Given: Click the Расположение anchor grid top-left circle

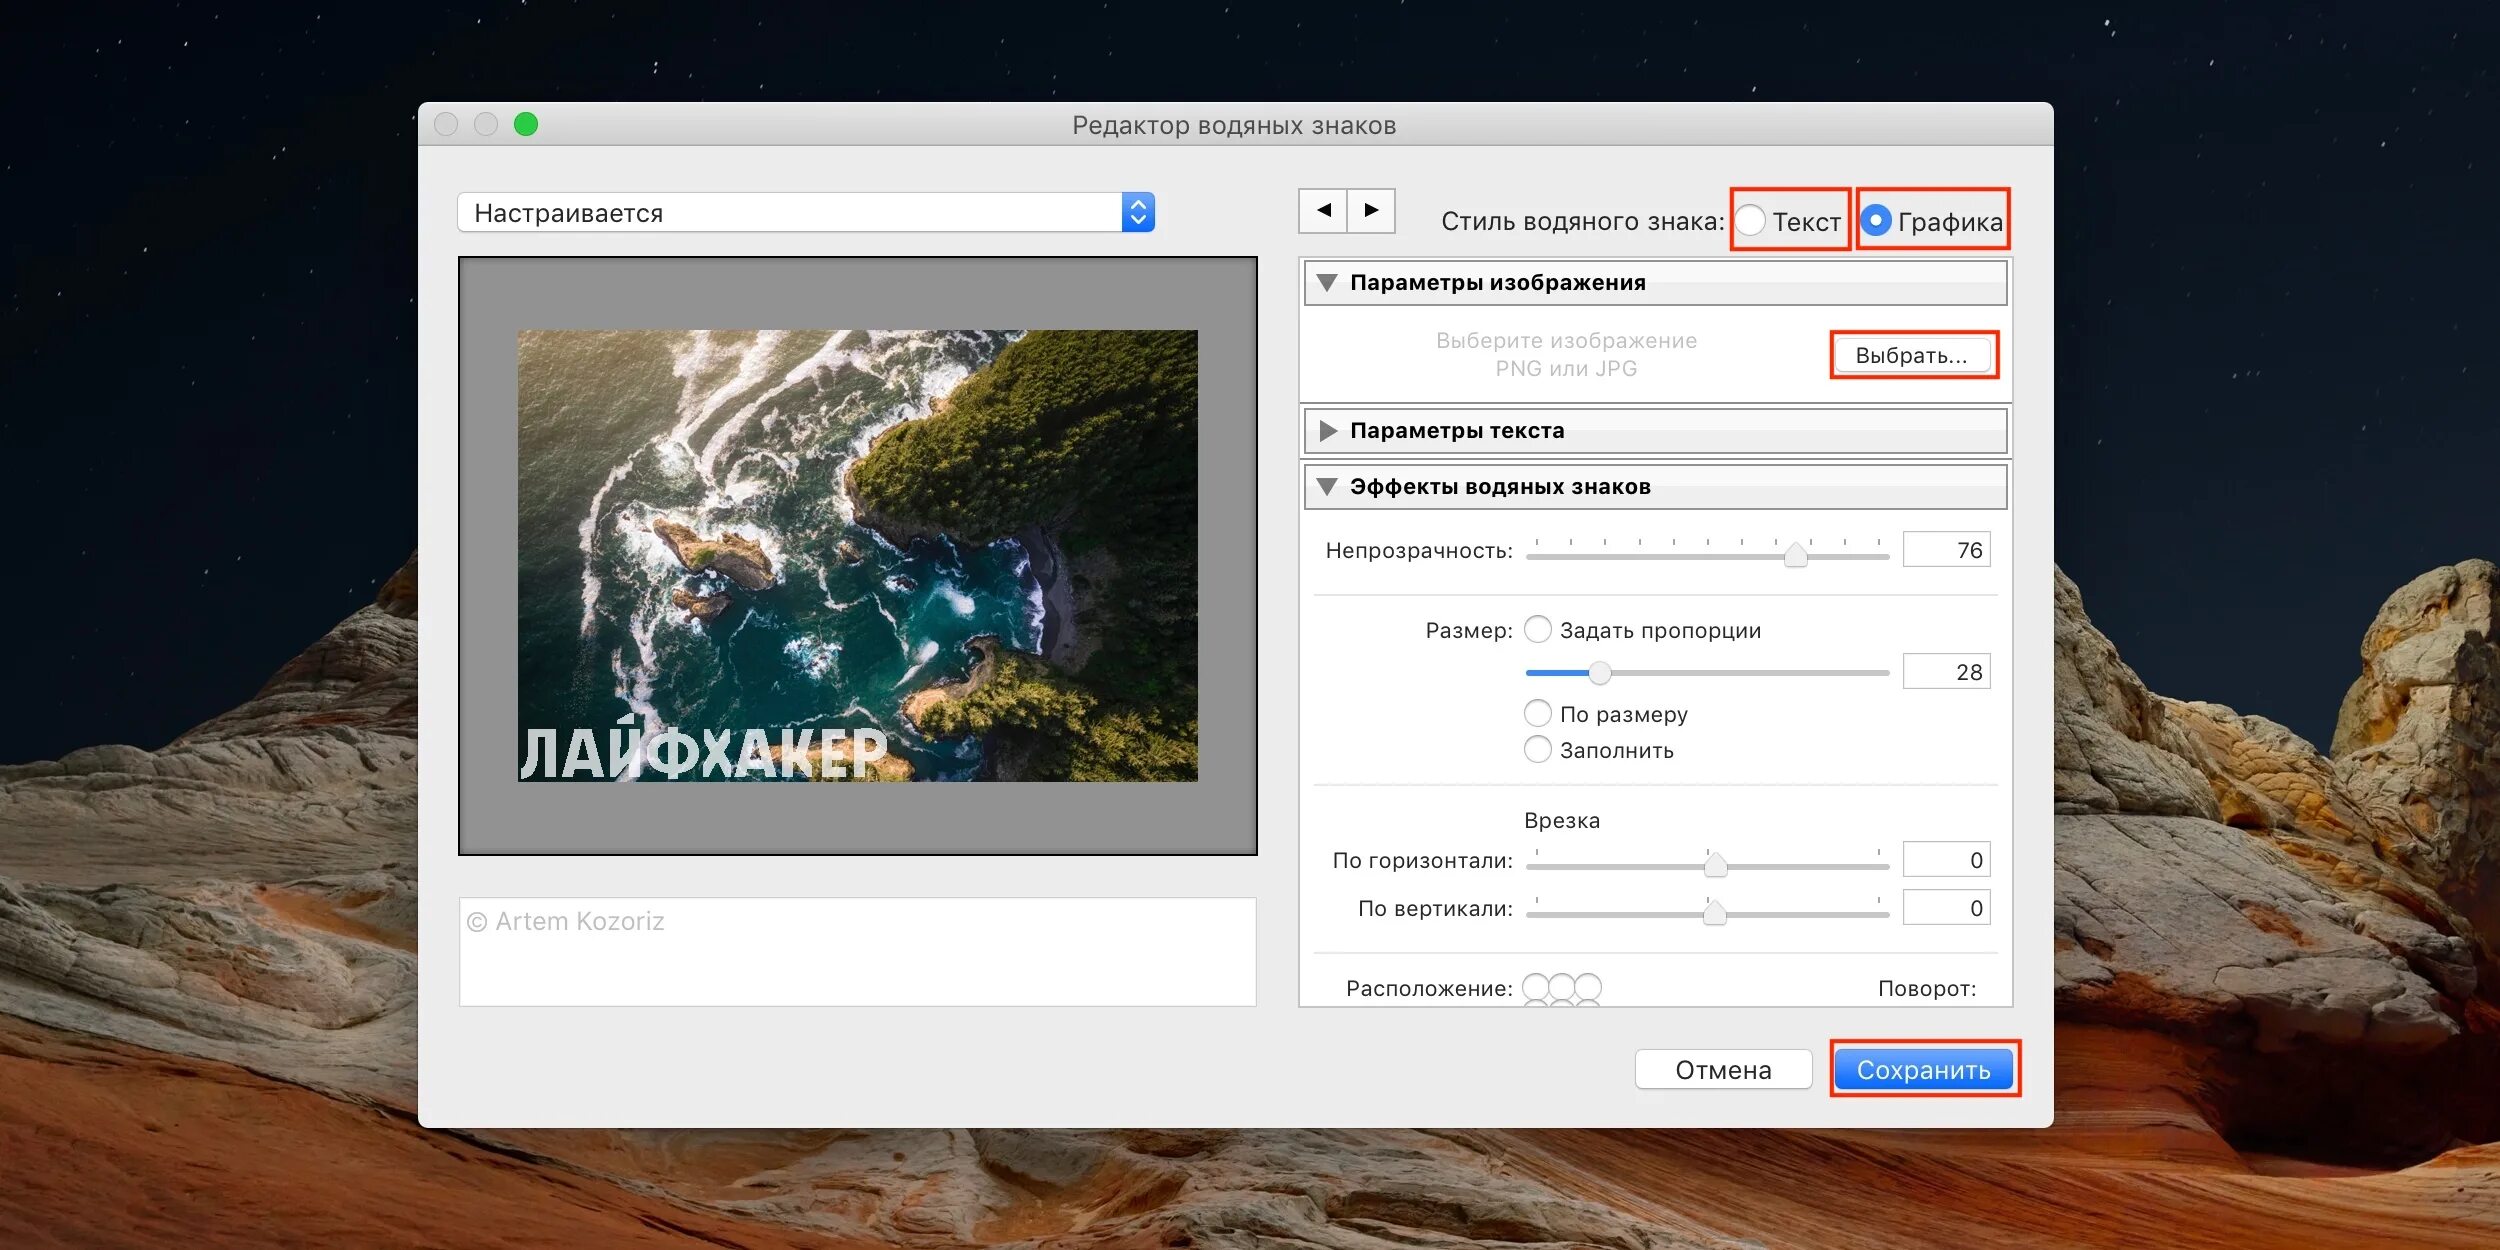Looking at the screenshot, I should [1535, 987].
